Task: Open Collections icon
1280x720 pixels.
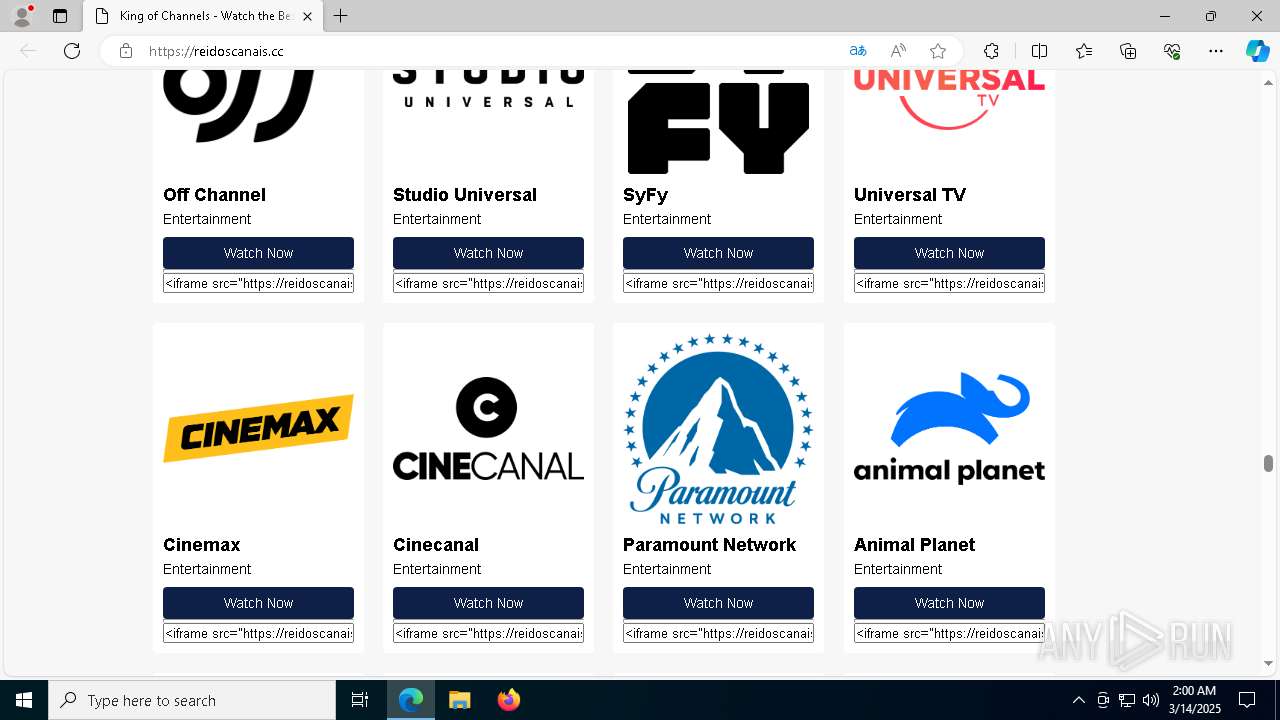Action: pyautogui.click(x=1128, y=51)
